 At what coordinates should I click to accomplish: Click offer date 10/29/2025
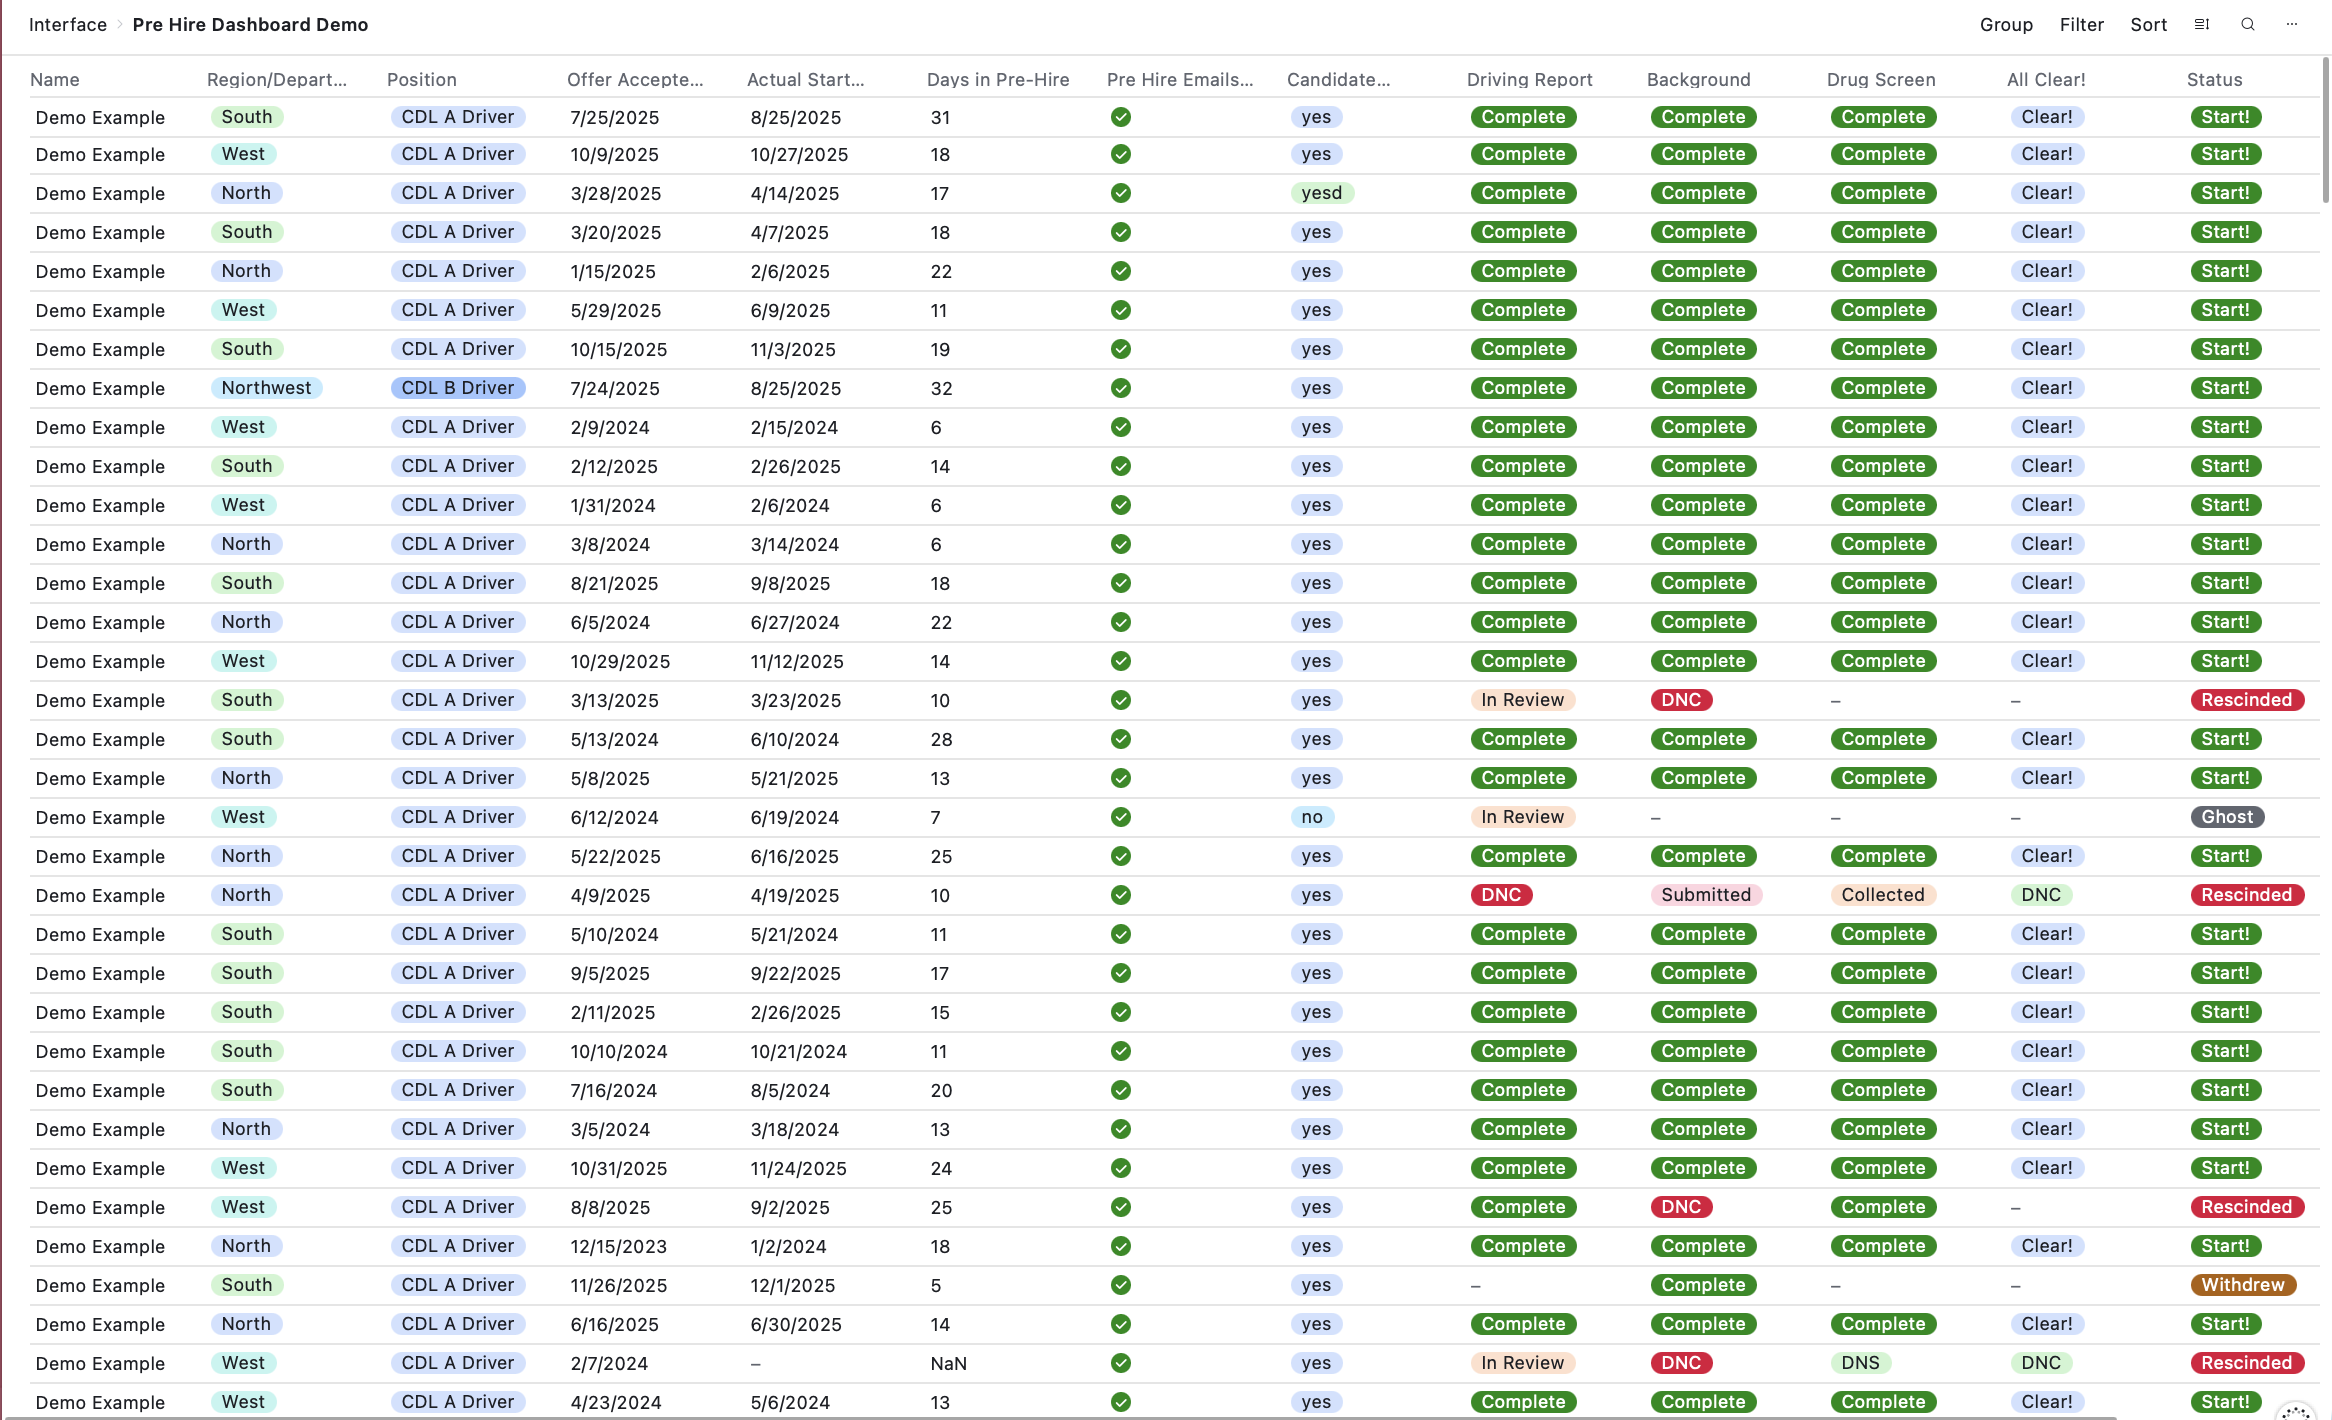click(620, 661)
